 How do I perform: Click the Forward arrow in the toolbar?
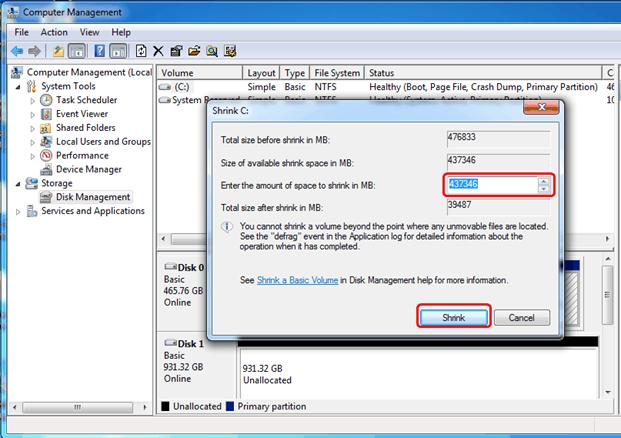34,51
